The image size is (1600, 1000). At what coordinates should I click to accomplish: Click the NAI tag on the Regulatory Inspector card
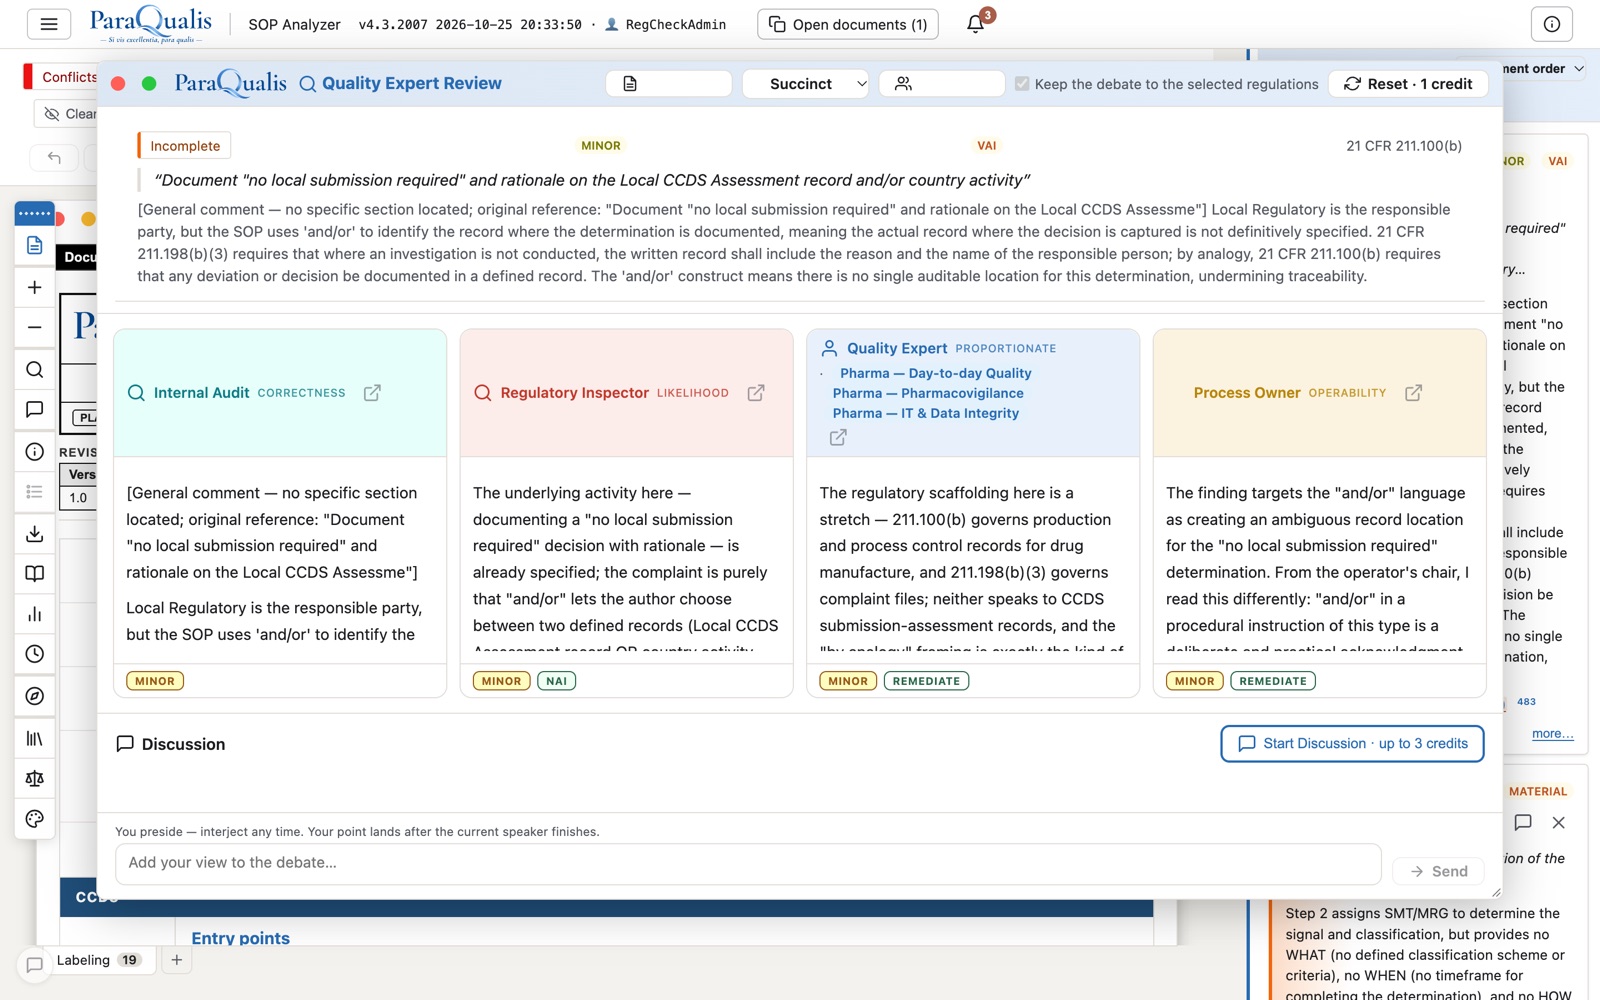(557, 681)
